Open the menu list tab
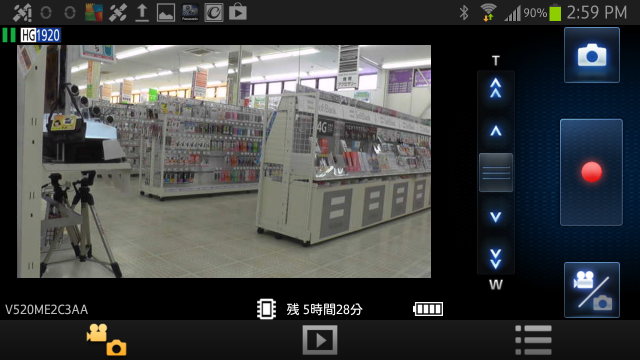 pos(533,340)
